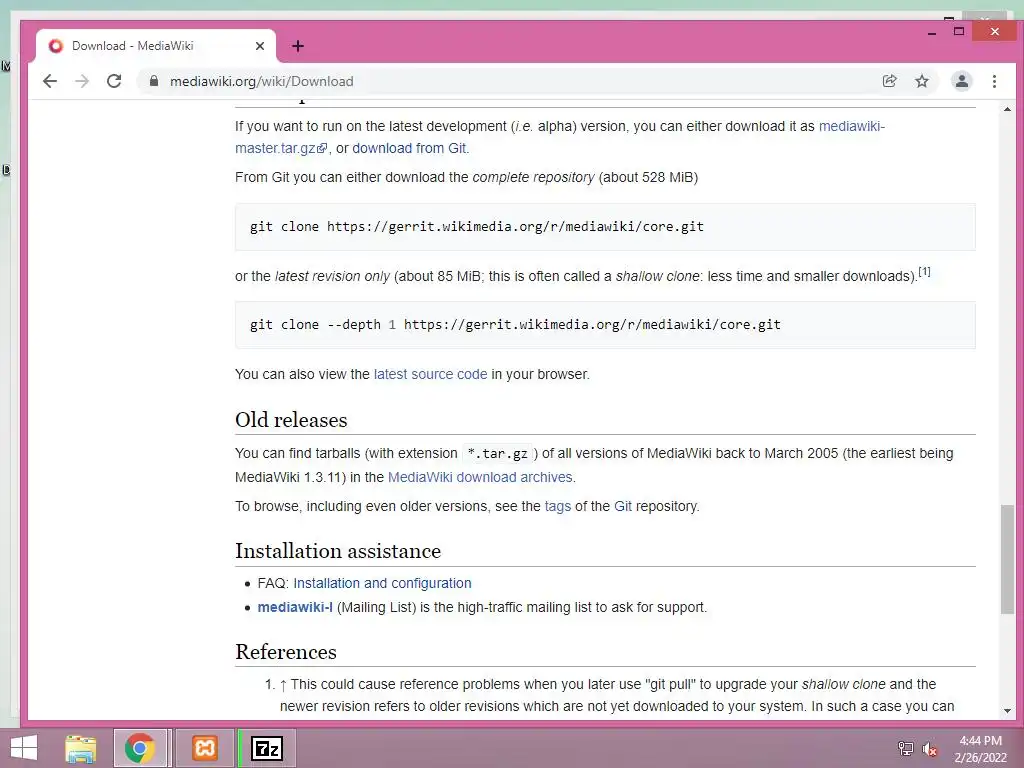This screenshot has width=1024, height=768.
Task: Maximize the Chrome window
Action: [959, 31]
